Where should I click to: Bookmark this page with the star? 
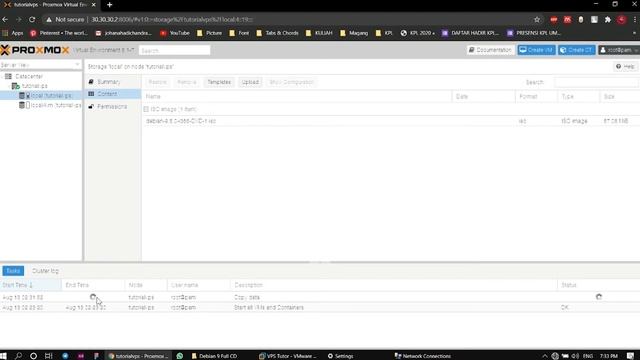pyautogui.click(x=537, y=19)
